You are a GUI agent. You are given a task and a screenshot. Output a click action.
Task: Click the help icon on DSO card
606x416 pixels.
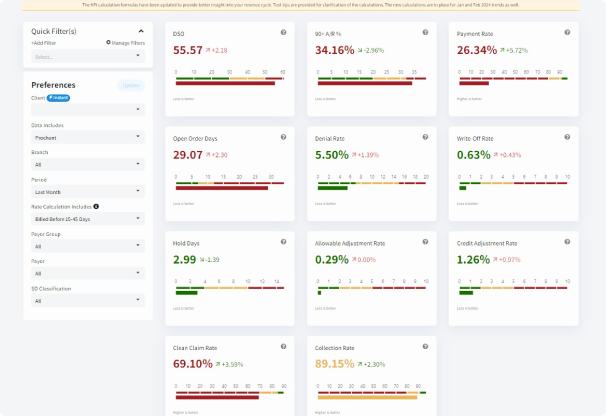point(284,34)
